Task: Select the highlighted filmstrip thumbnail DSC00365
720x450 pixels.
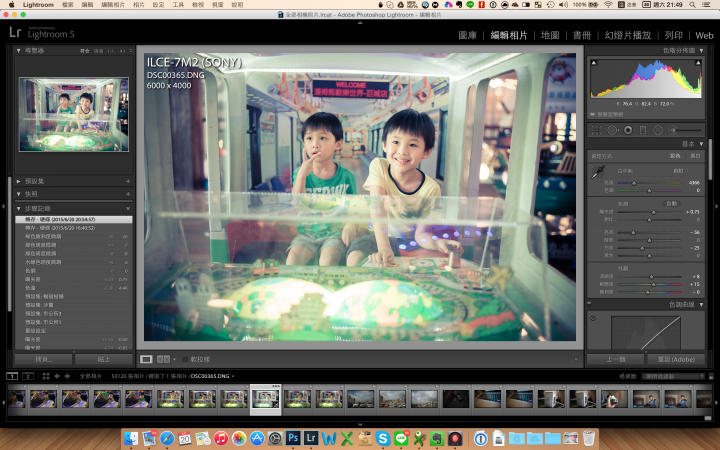Action: (265, 399)
